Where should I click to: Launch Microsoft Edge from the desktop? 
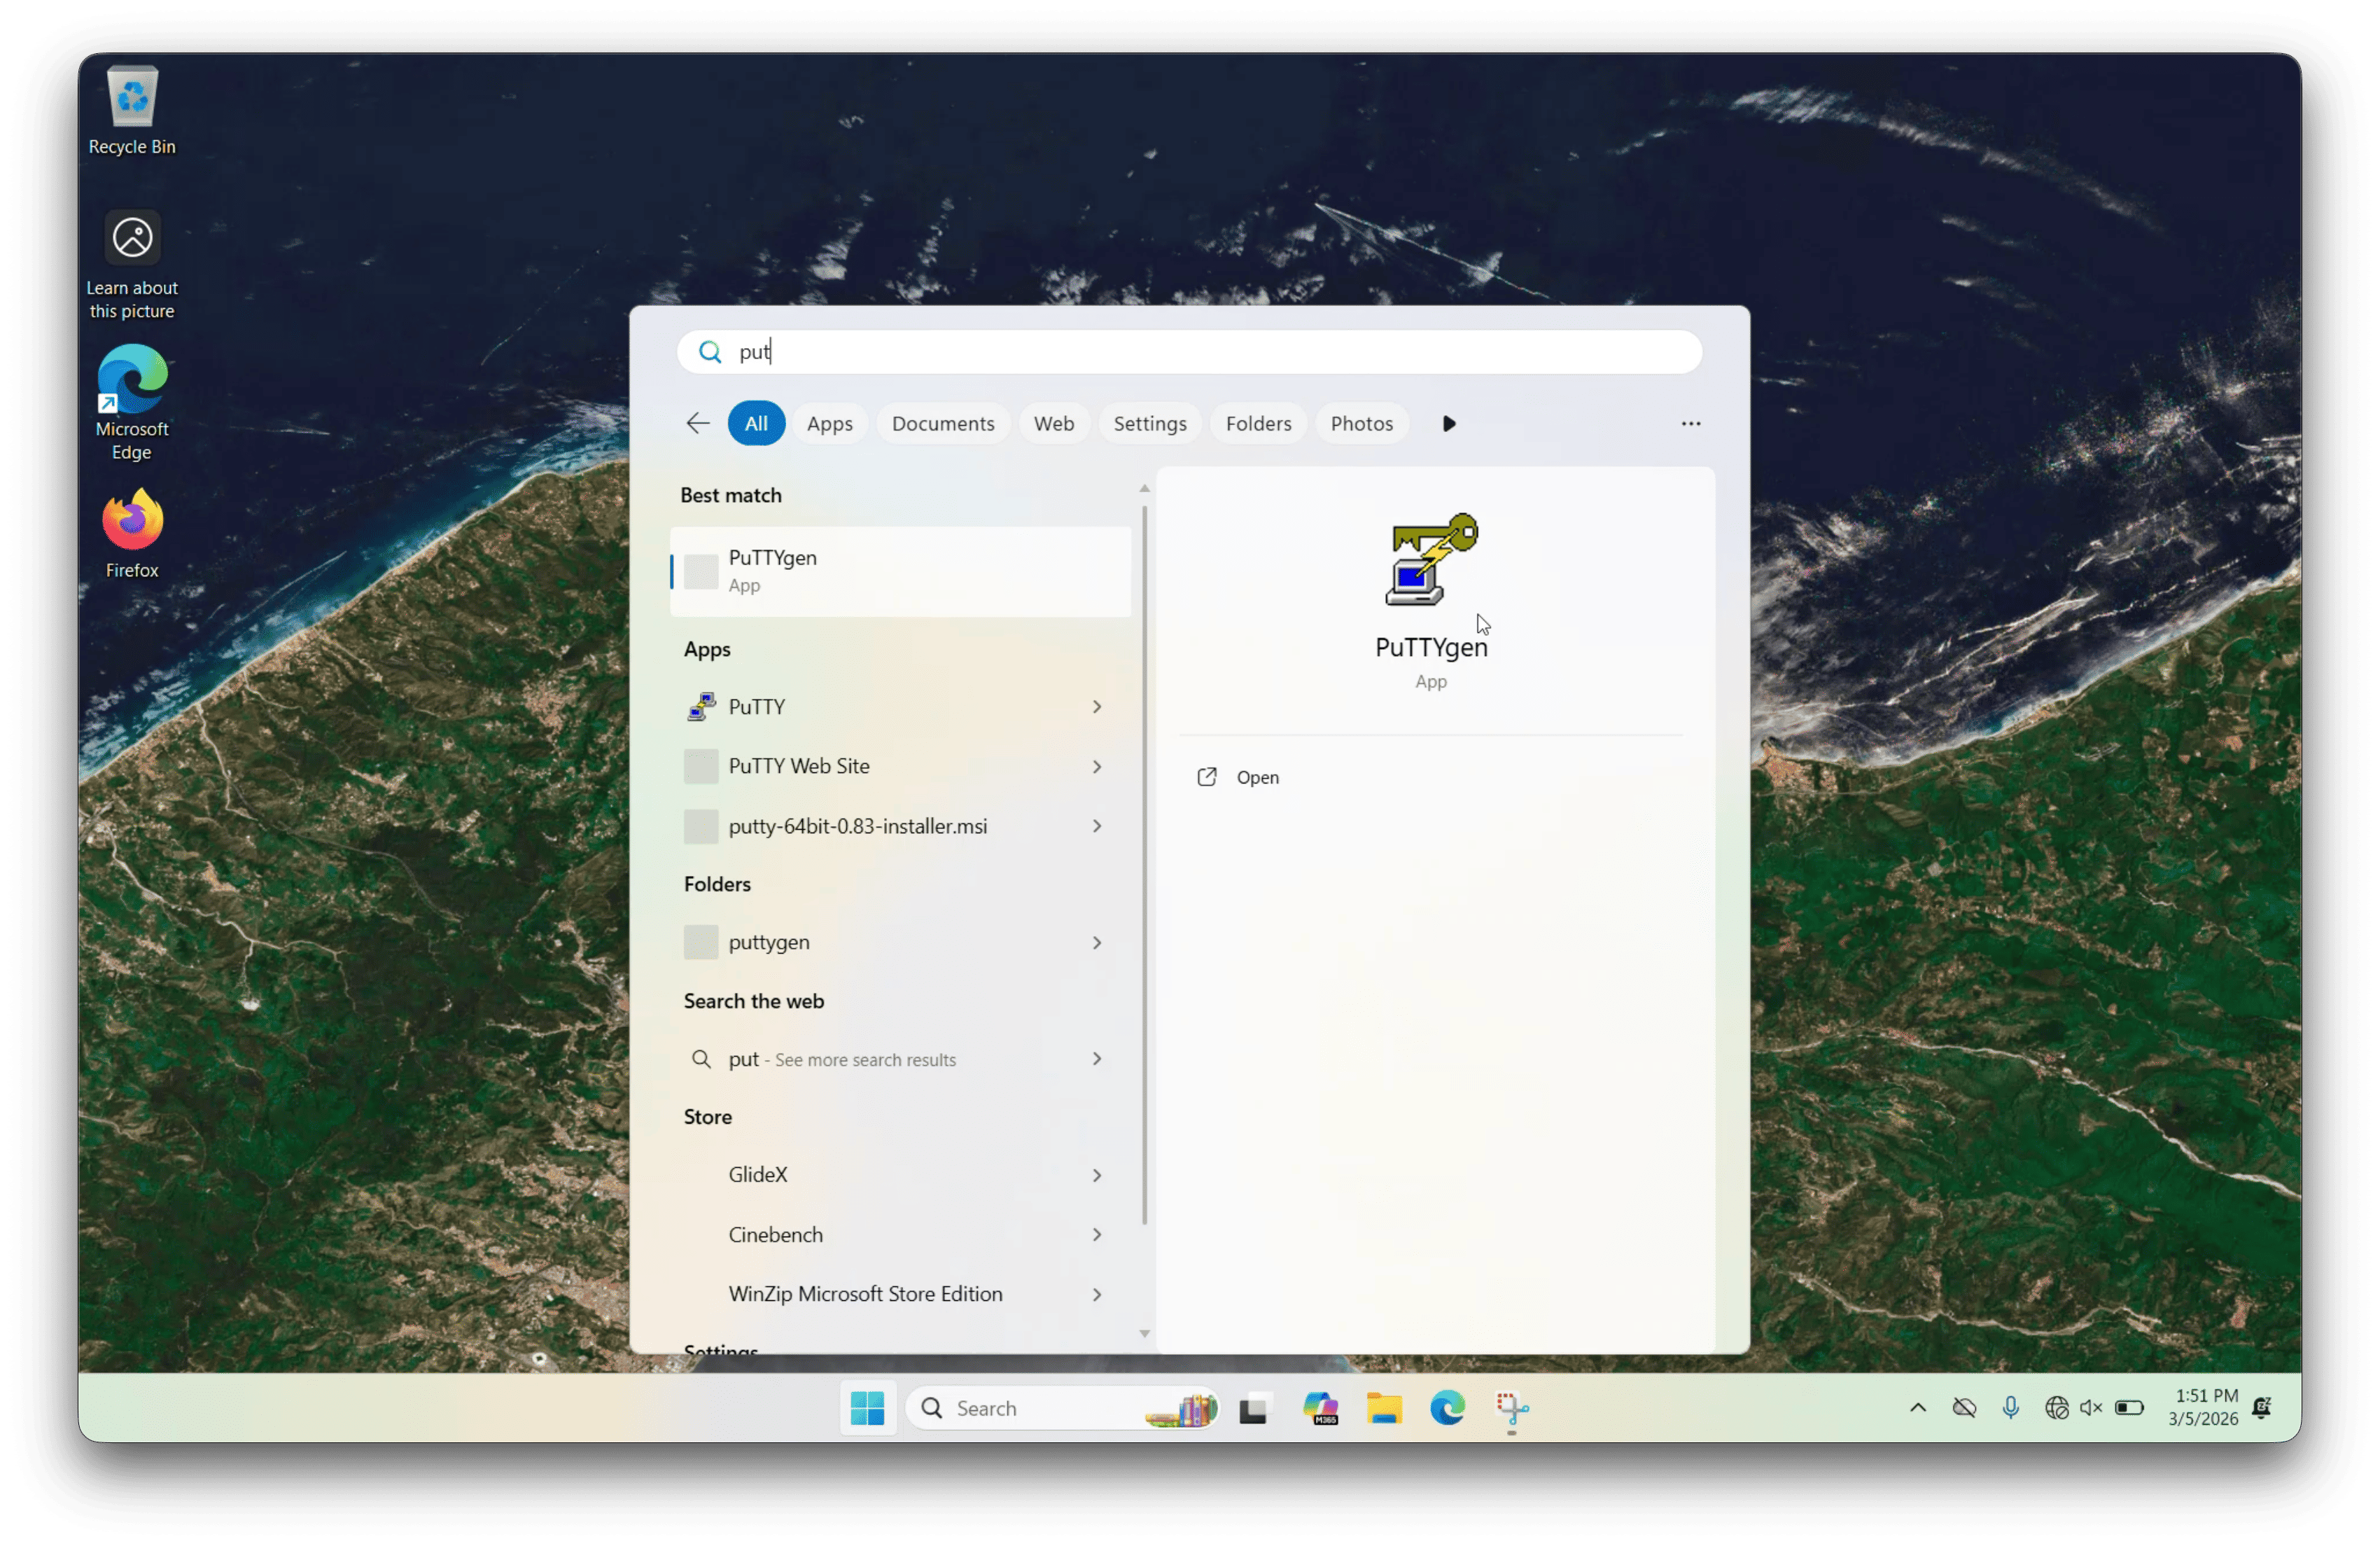pos(132,402)
